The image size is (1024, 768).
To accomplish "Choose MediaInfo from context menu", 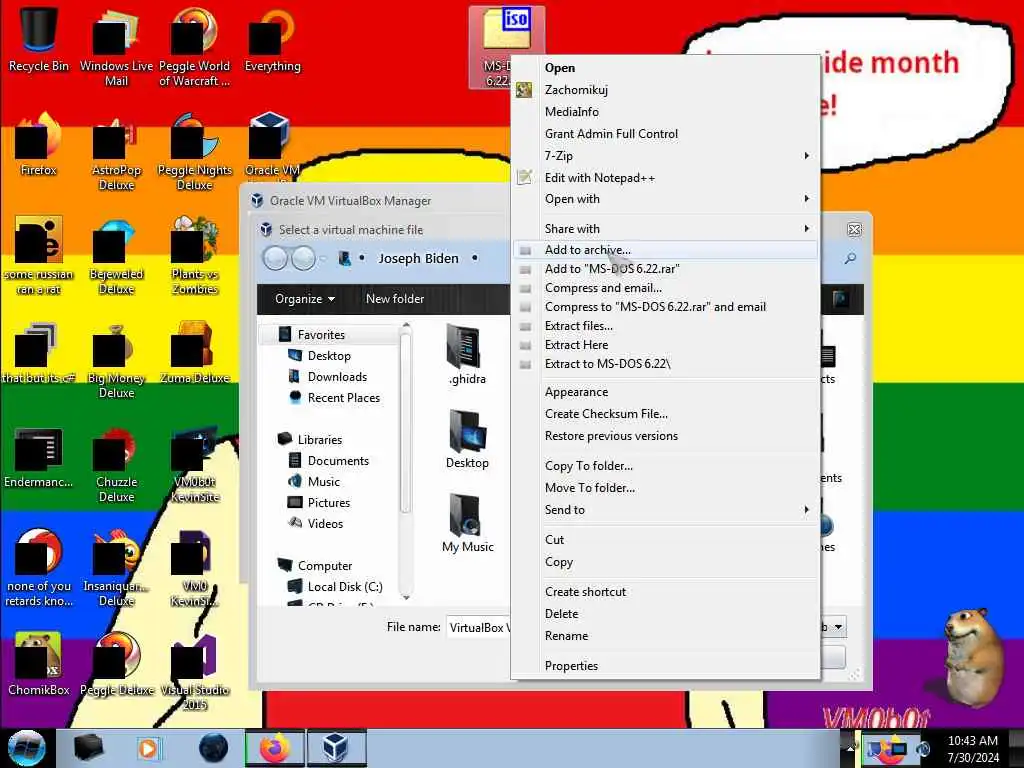I will pyautogui.click(x=665, y=112).
